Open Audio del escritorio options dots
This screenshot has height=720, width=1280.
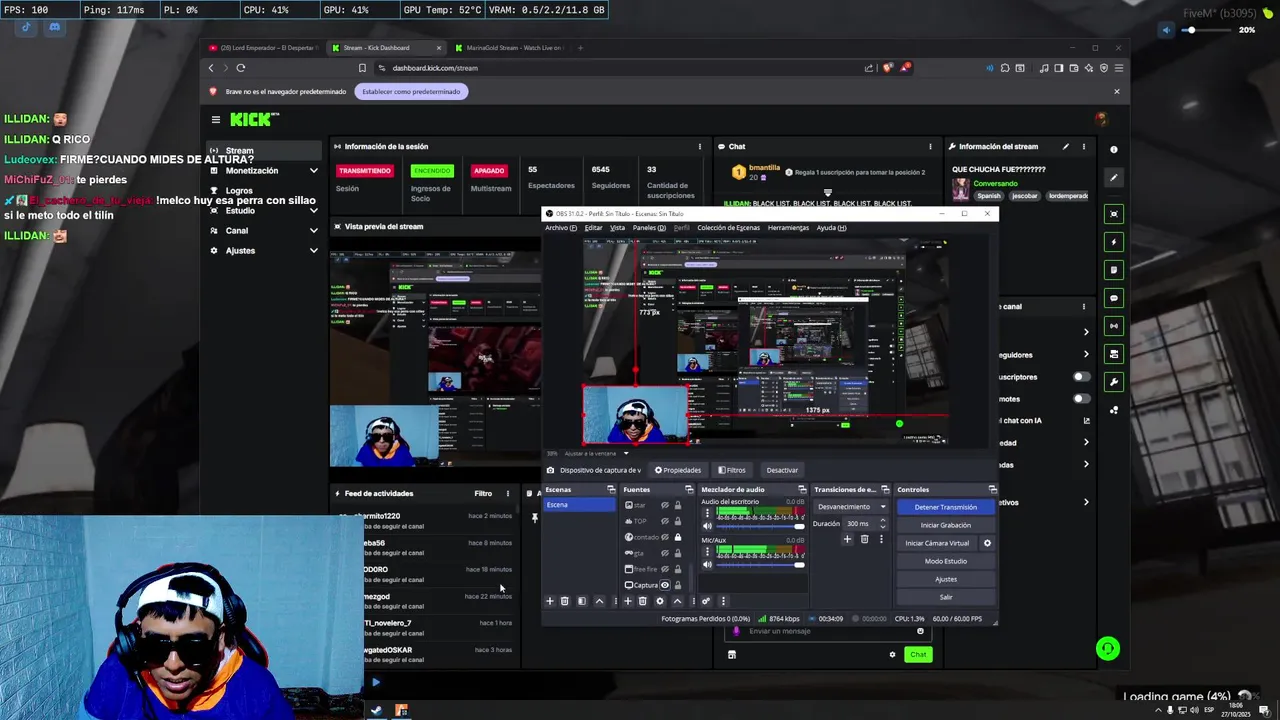pyautogui.click(x=708, y=514)
